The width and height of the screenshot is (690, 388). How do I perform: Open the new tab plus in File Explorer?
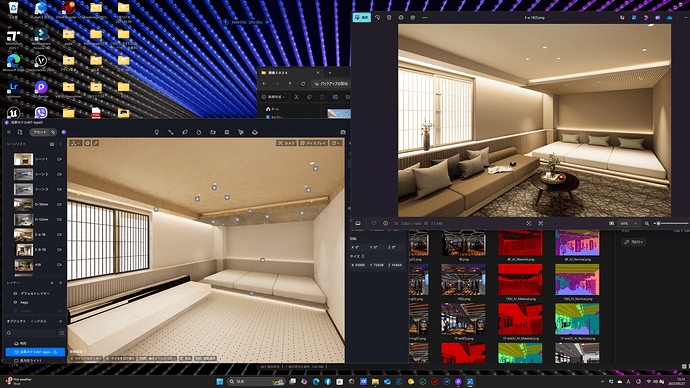330,73
